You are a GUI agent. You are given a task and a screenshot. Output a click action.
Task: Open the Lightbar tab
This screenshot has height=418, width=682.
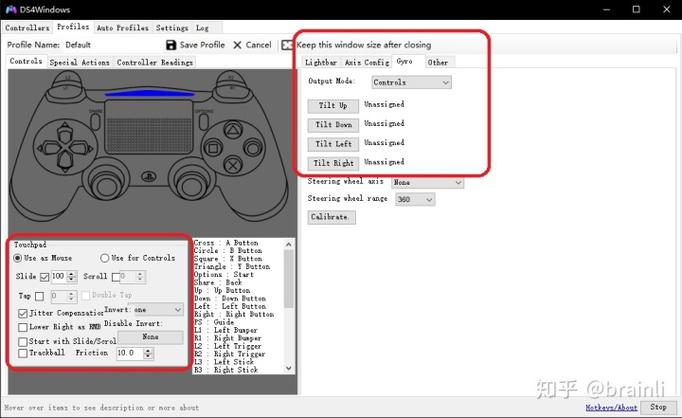(x=321, y=63)
